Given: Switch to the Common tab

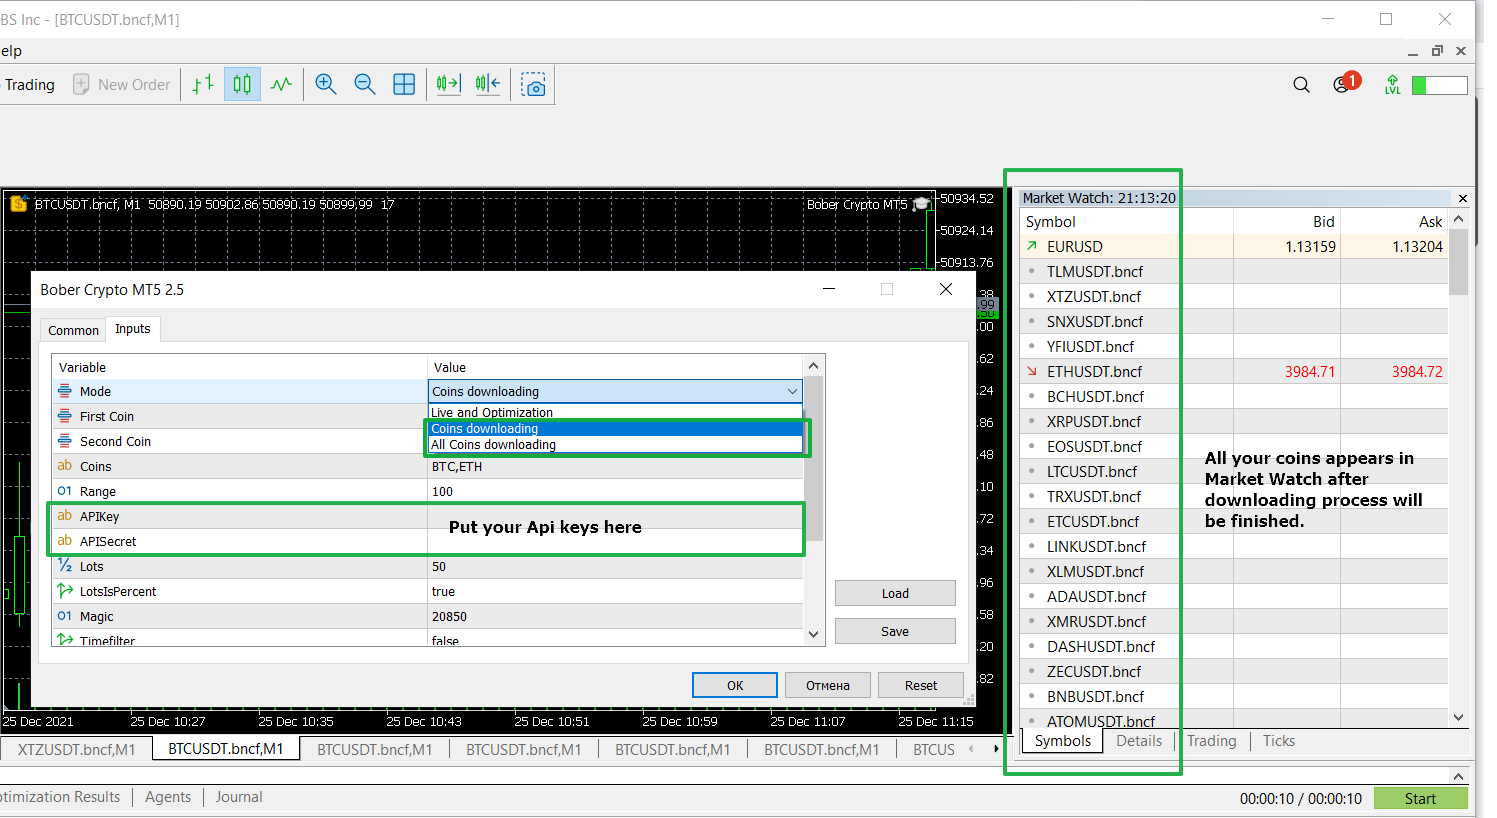Looking at the screenshot, I should coord(73,330).
